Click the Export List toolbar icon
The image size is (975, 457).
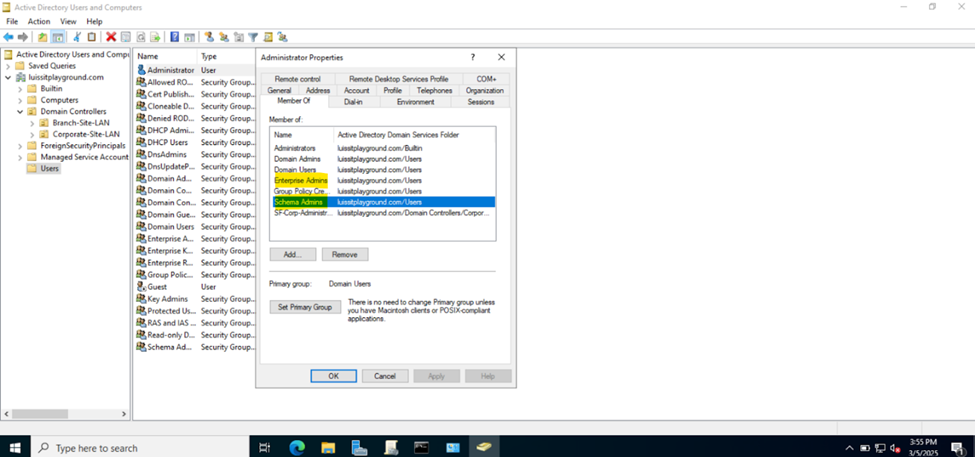[x=155, y=37]
